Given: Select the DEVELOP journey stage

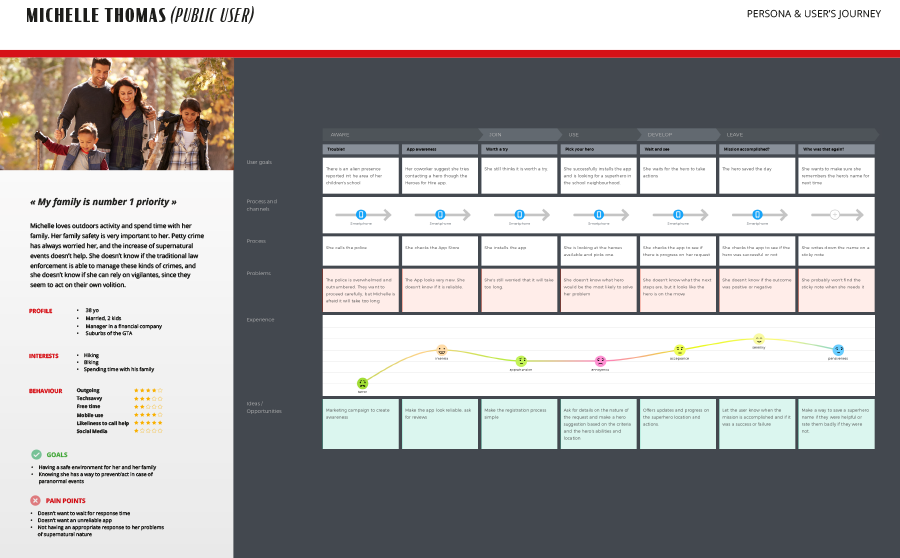Looking at the screenshot, I should click(680, 134).
